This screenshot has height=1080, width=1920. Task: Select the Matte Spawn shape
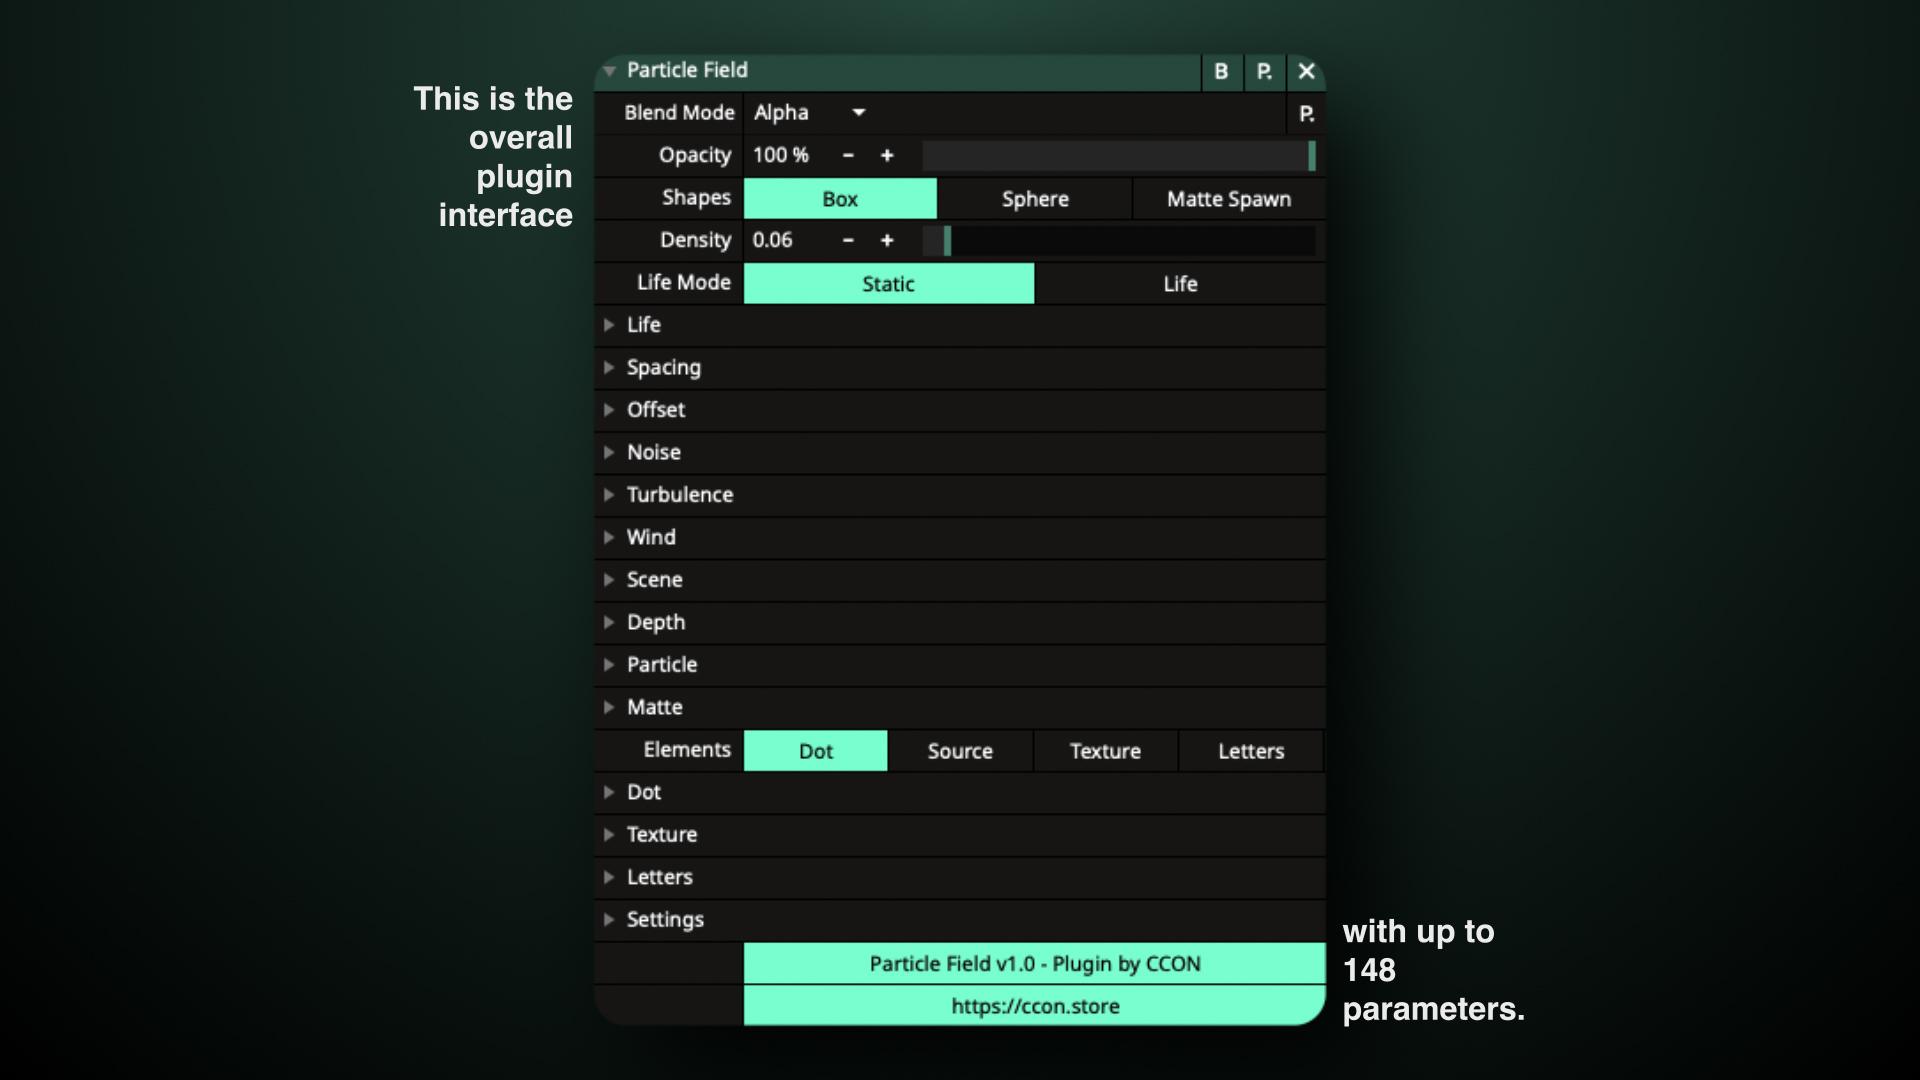1229,199
